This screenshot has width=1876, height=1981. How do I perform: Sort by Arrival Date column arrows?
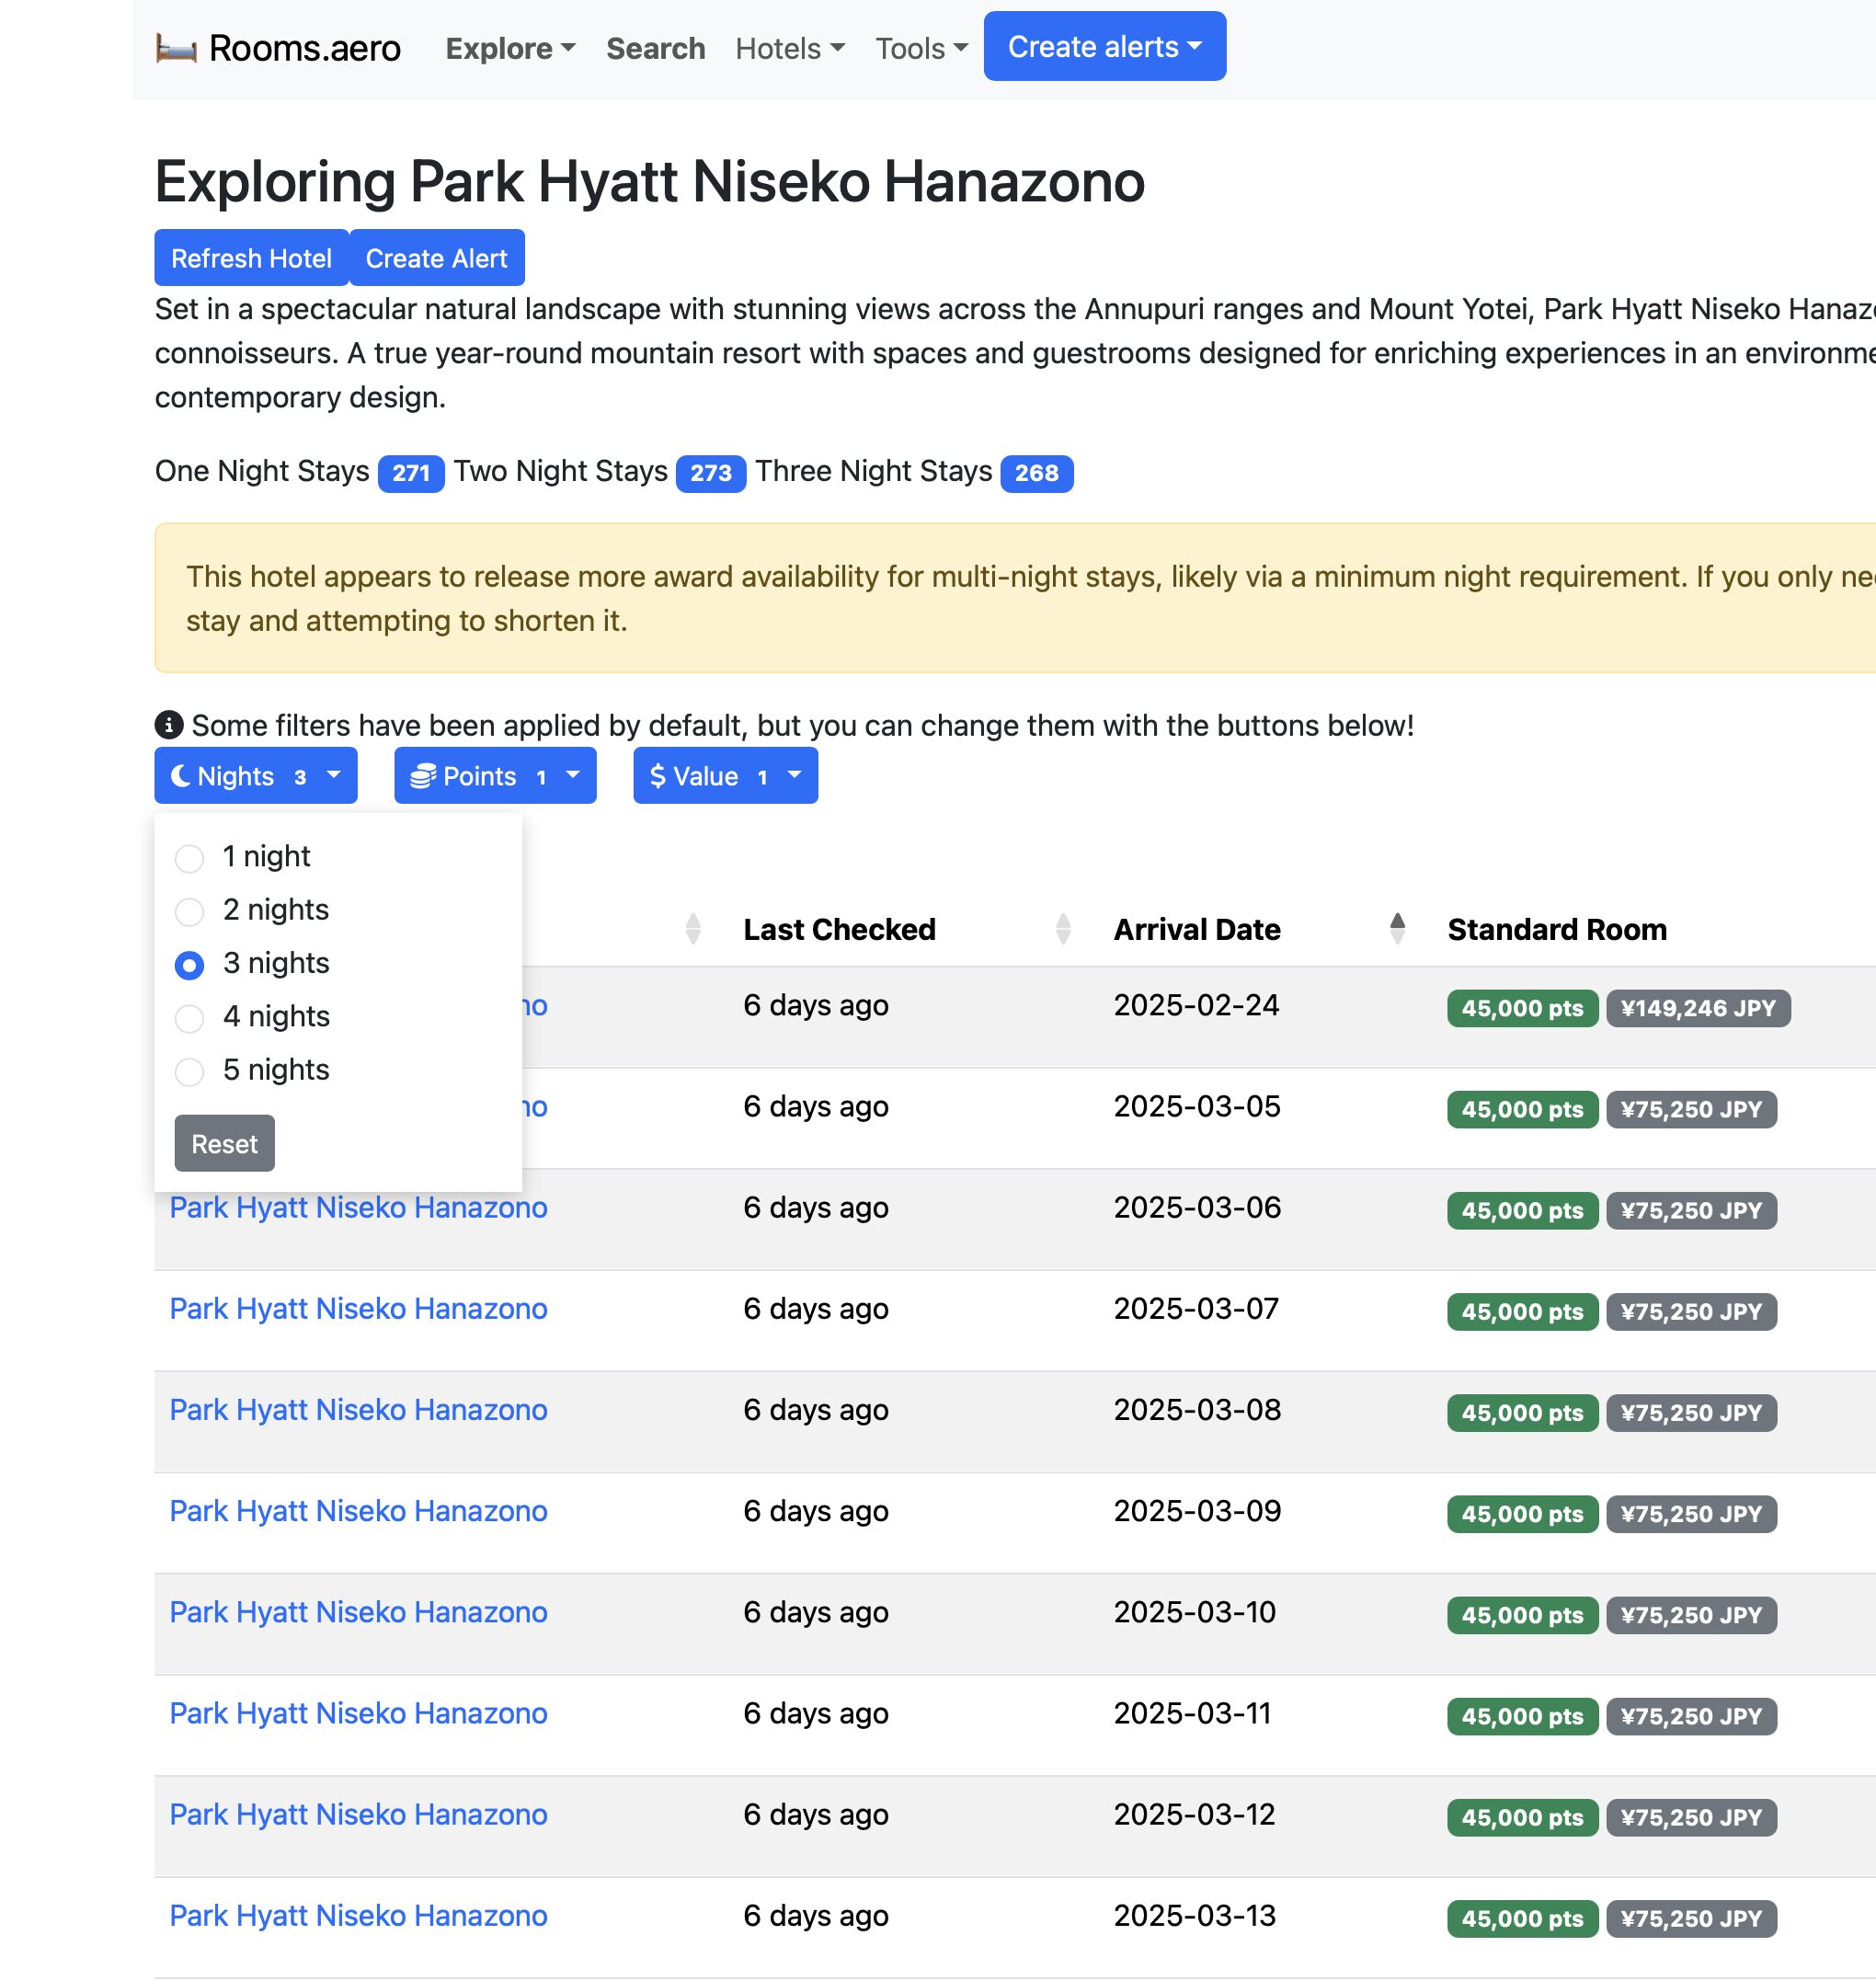pyautogui.click(x=1398, y=929)
